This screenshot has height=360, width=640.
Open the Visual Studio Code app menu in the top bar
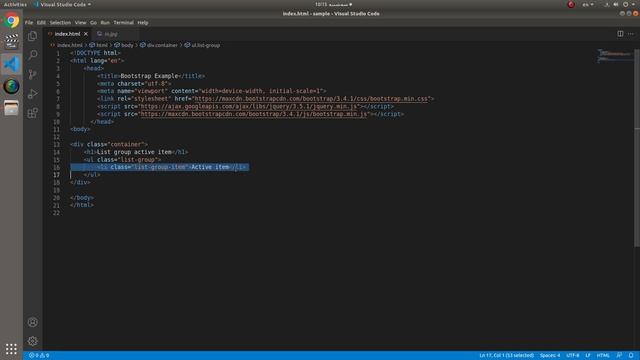pyautogui.click(x=62, y=4)
